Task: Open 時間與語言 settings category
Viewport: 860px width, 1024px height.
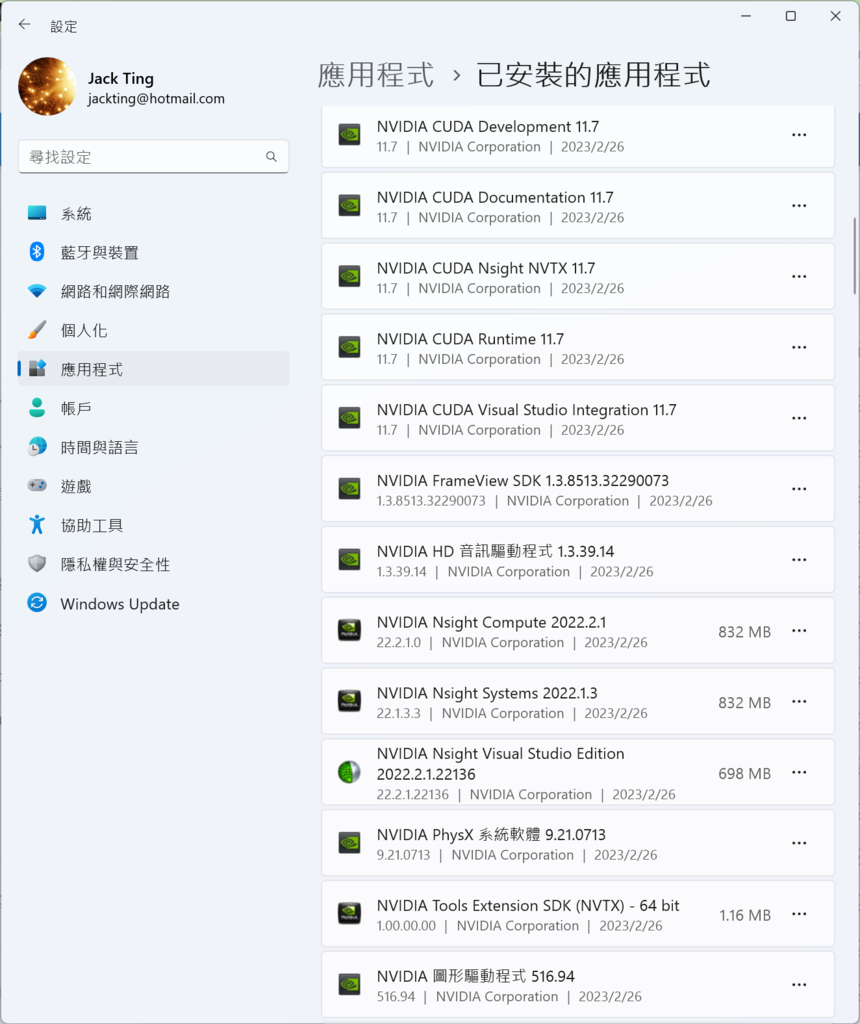Action: coord(153,447)
